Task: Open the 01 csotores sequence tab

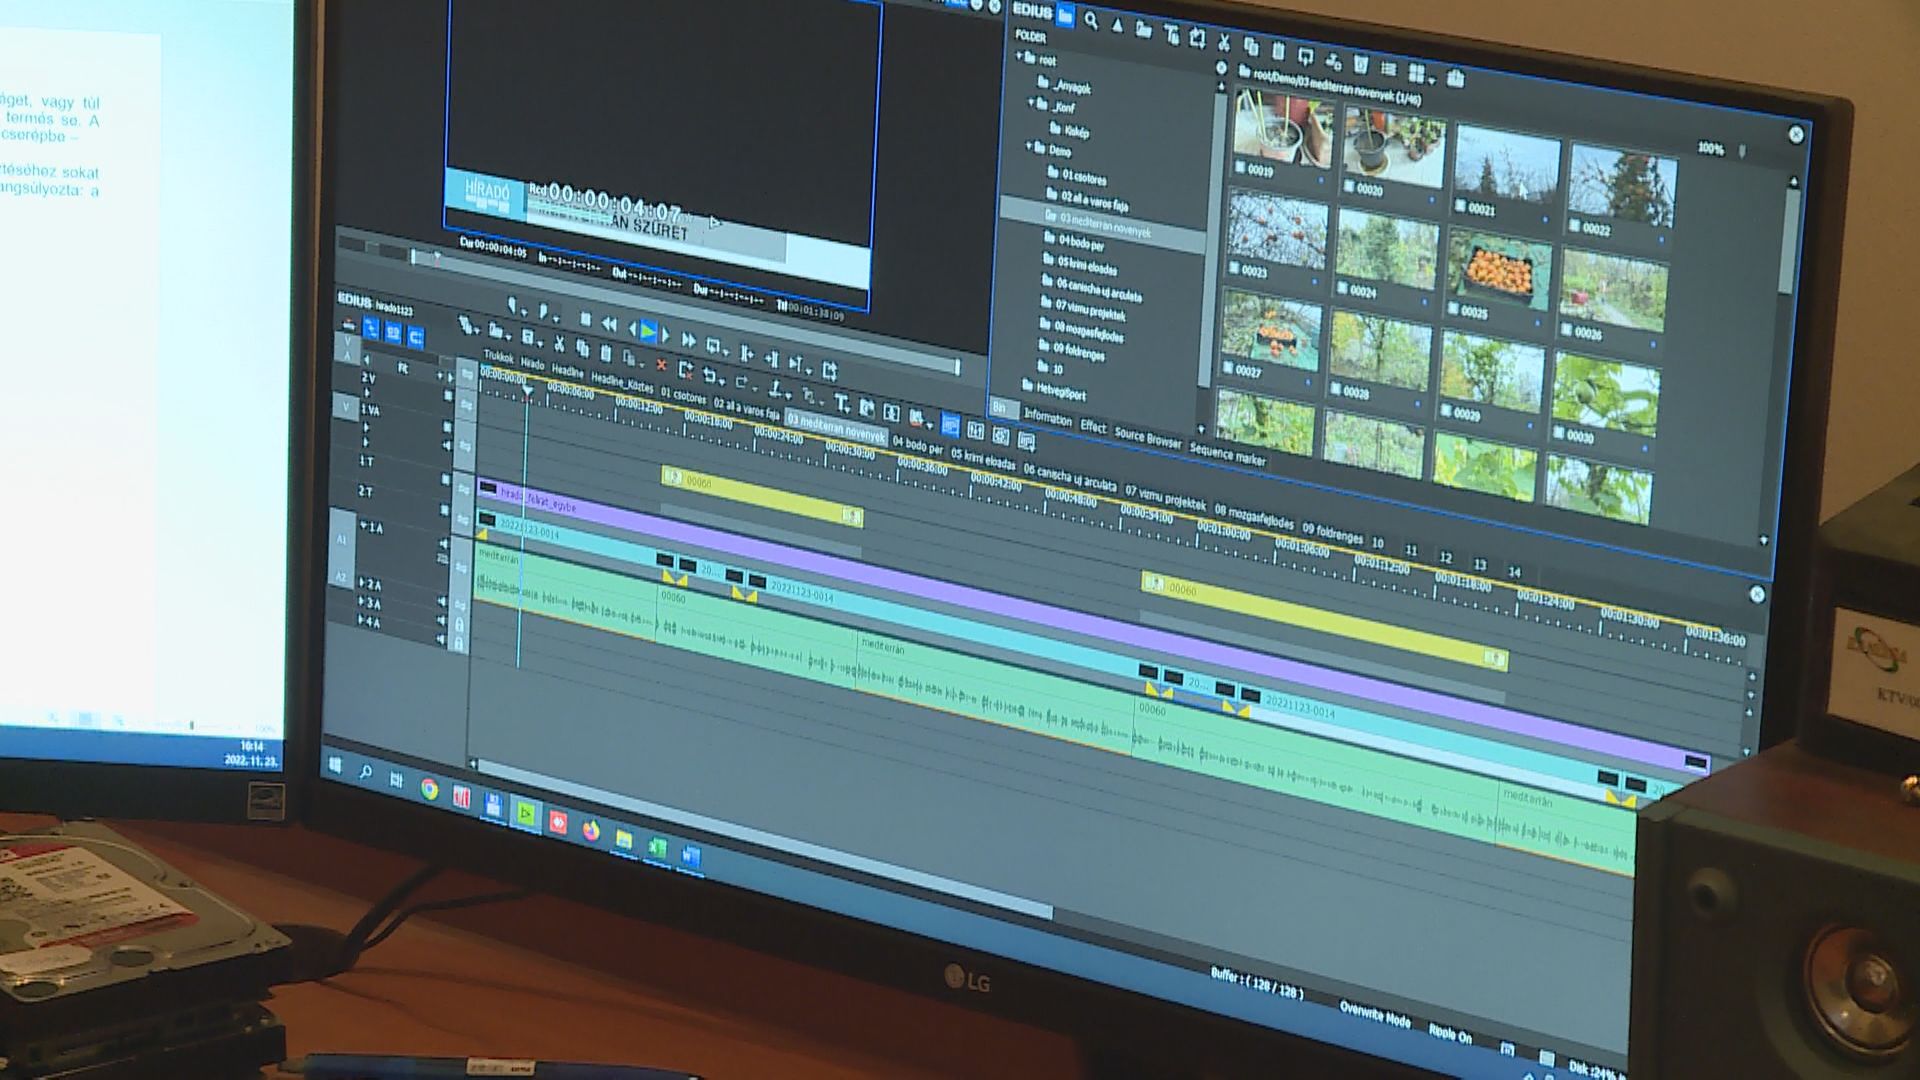Action: pyautogui.click(x=683, y=396)
